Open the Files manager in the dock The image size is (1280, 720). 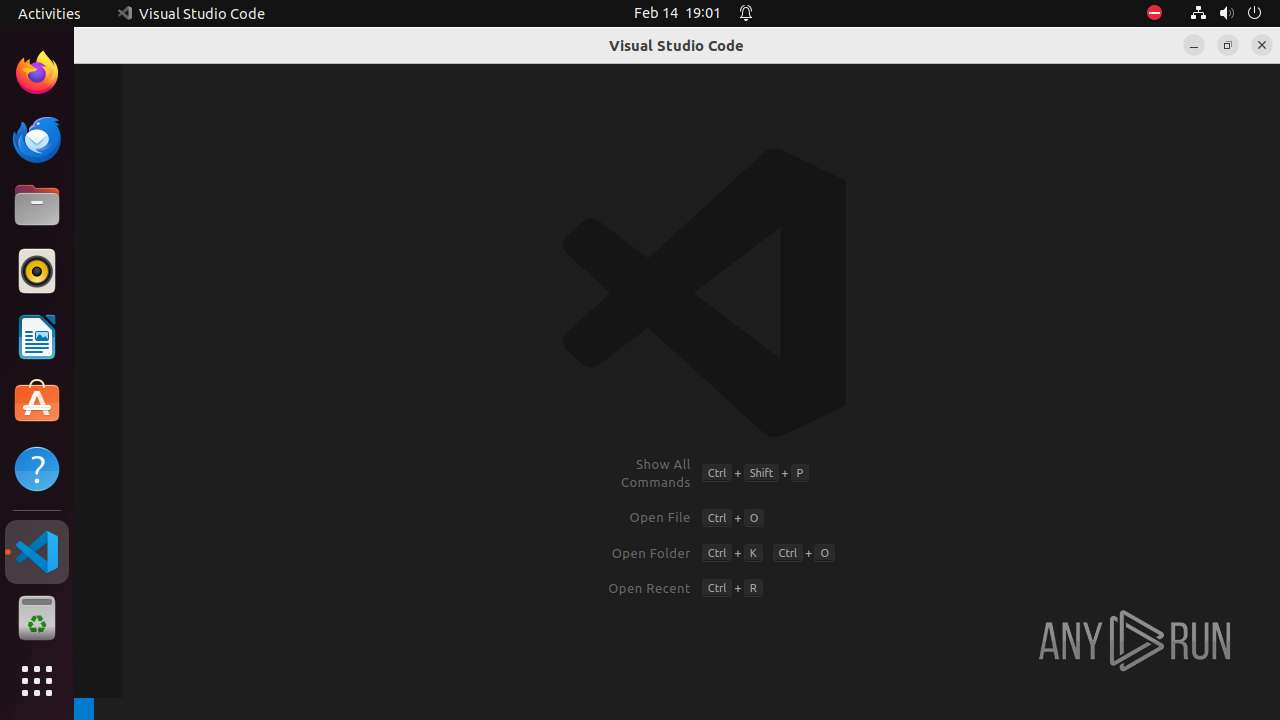pos(37,205)
